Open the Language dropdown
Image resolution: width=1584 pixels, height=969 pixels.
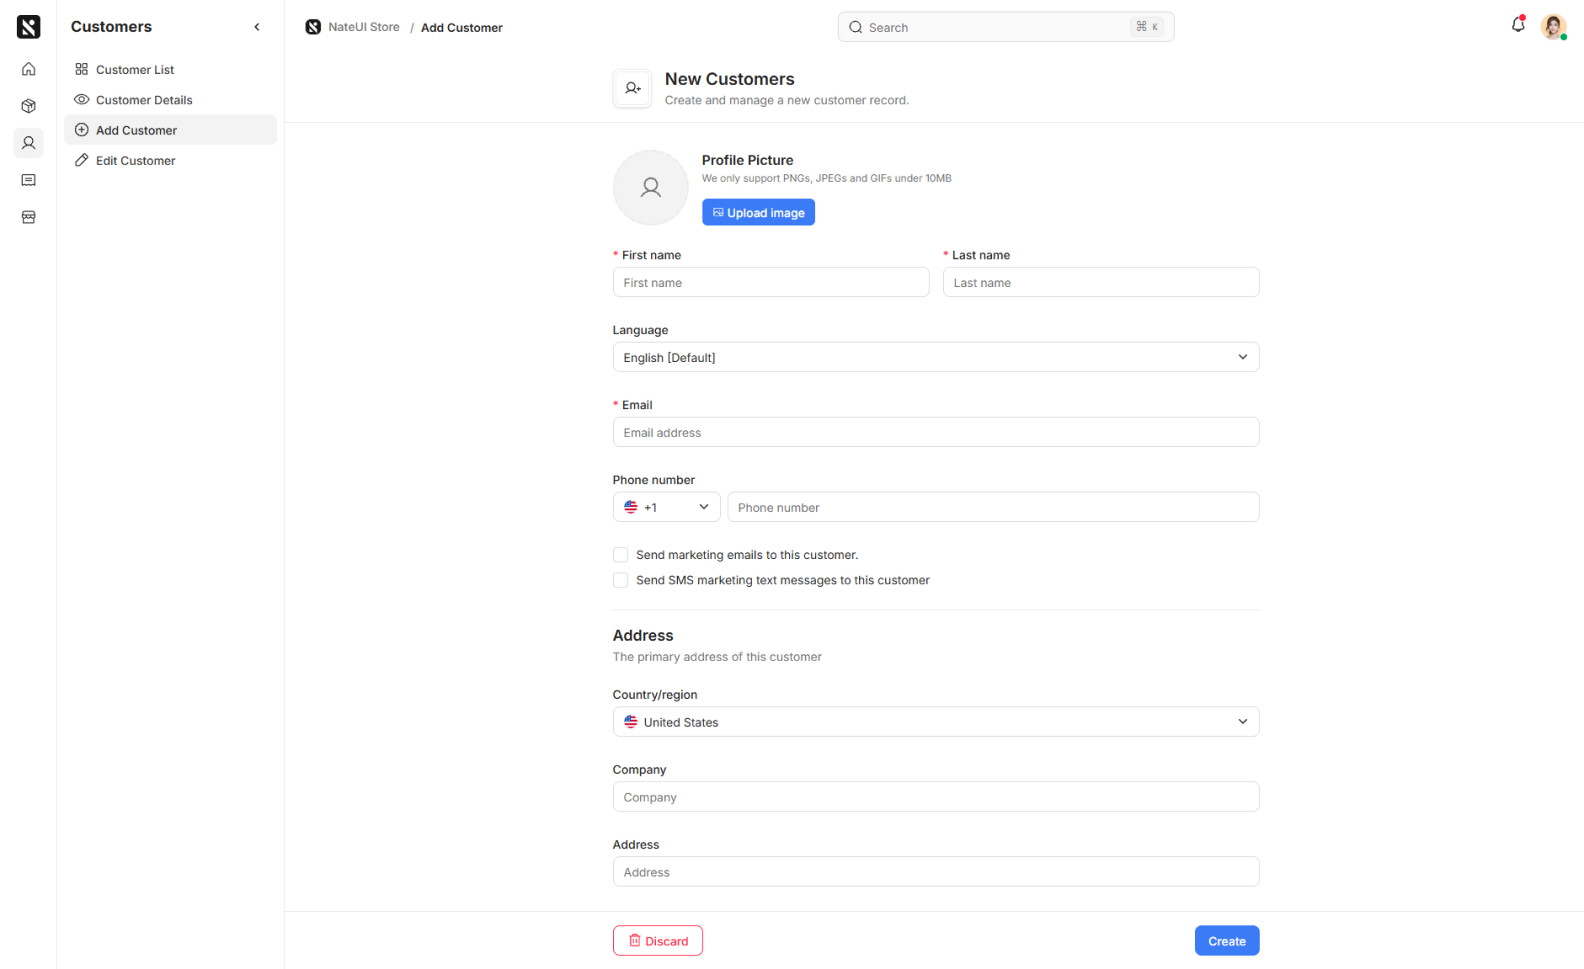936,357
